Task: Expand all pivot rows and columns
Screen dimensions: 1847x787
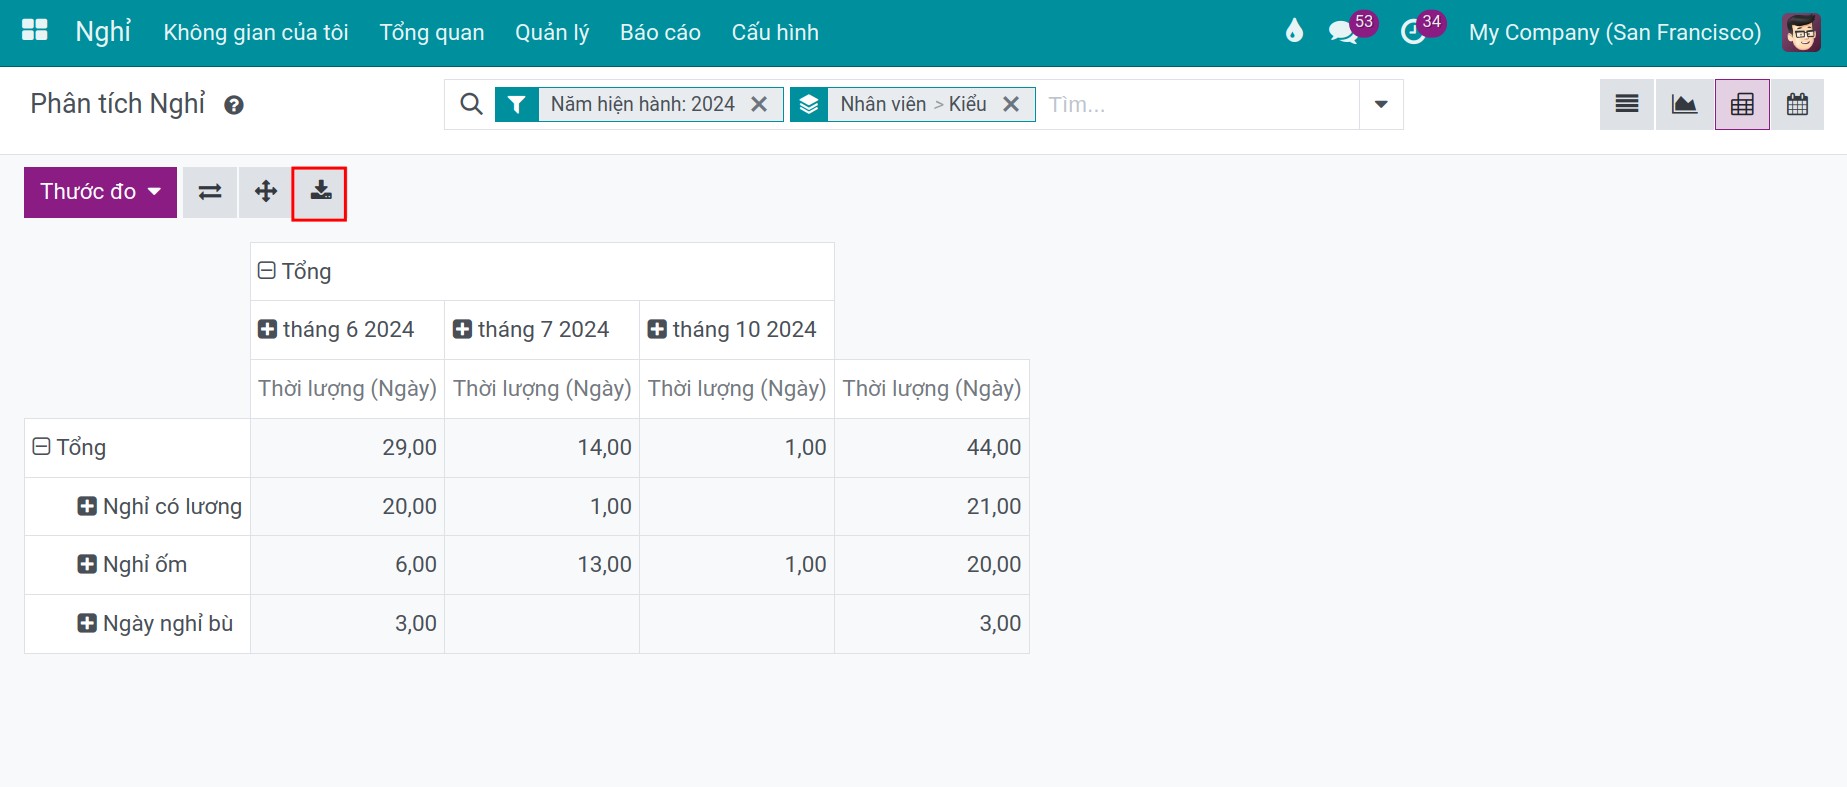Action: [265, 192]
